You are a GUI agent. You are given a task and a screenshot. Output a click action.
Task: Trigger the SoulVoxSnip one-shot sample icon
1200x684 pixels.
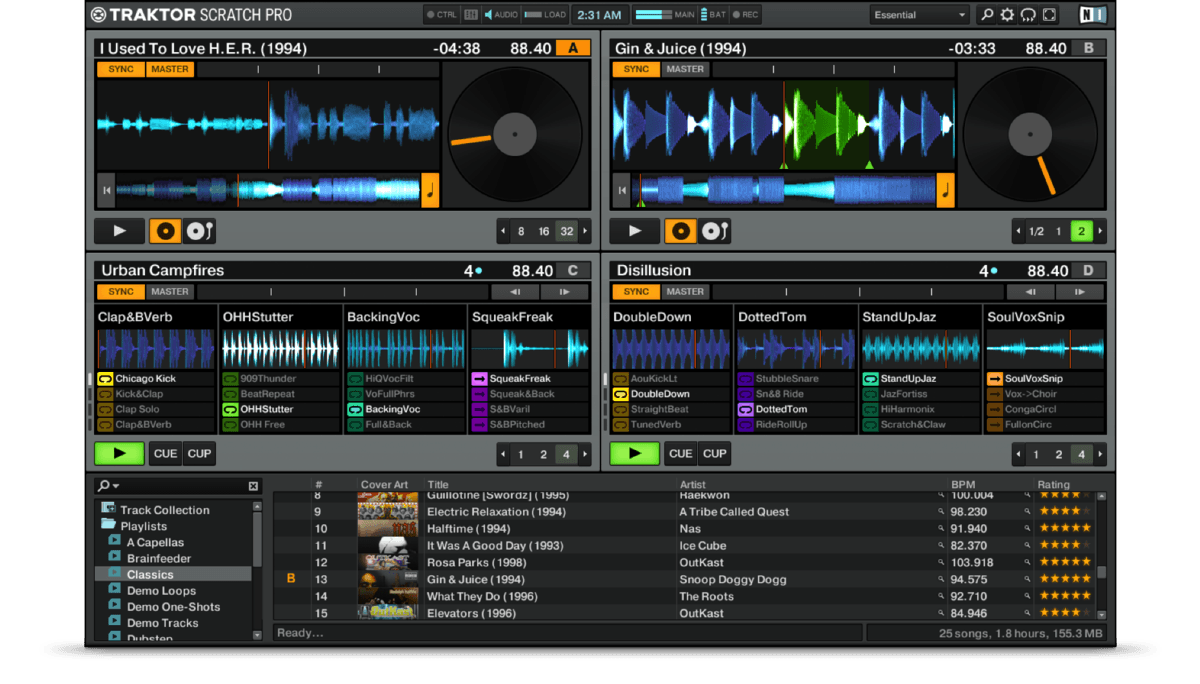coord(994,379)
